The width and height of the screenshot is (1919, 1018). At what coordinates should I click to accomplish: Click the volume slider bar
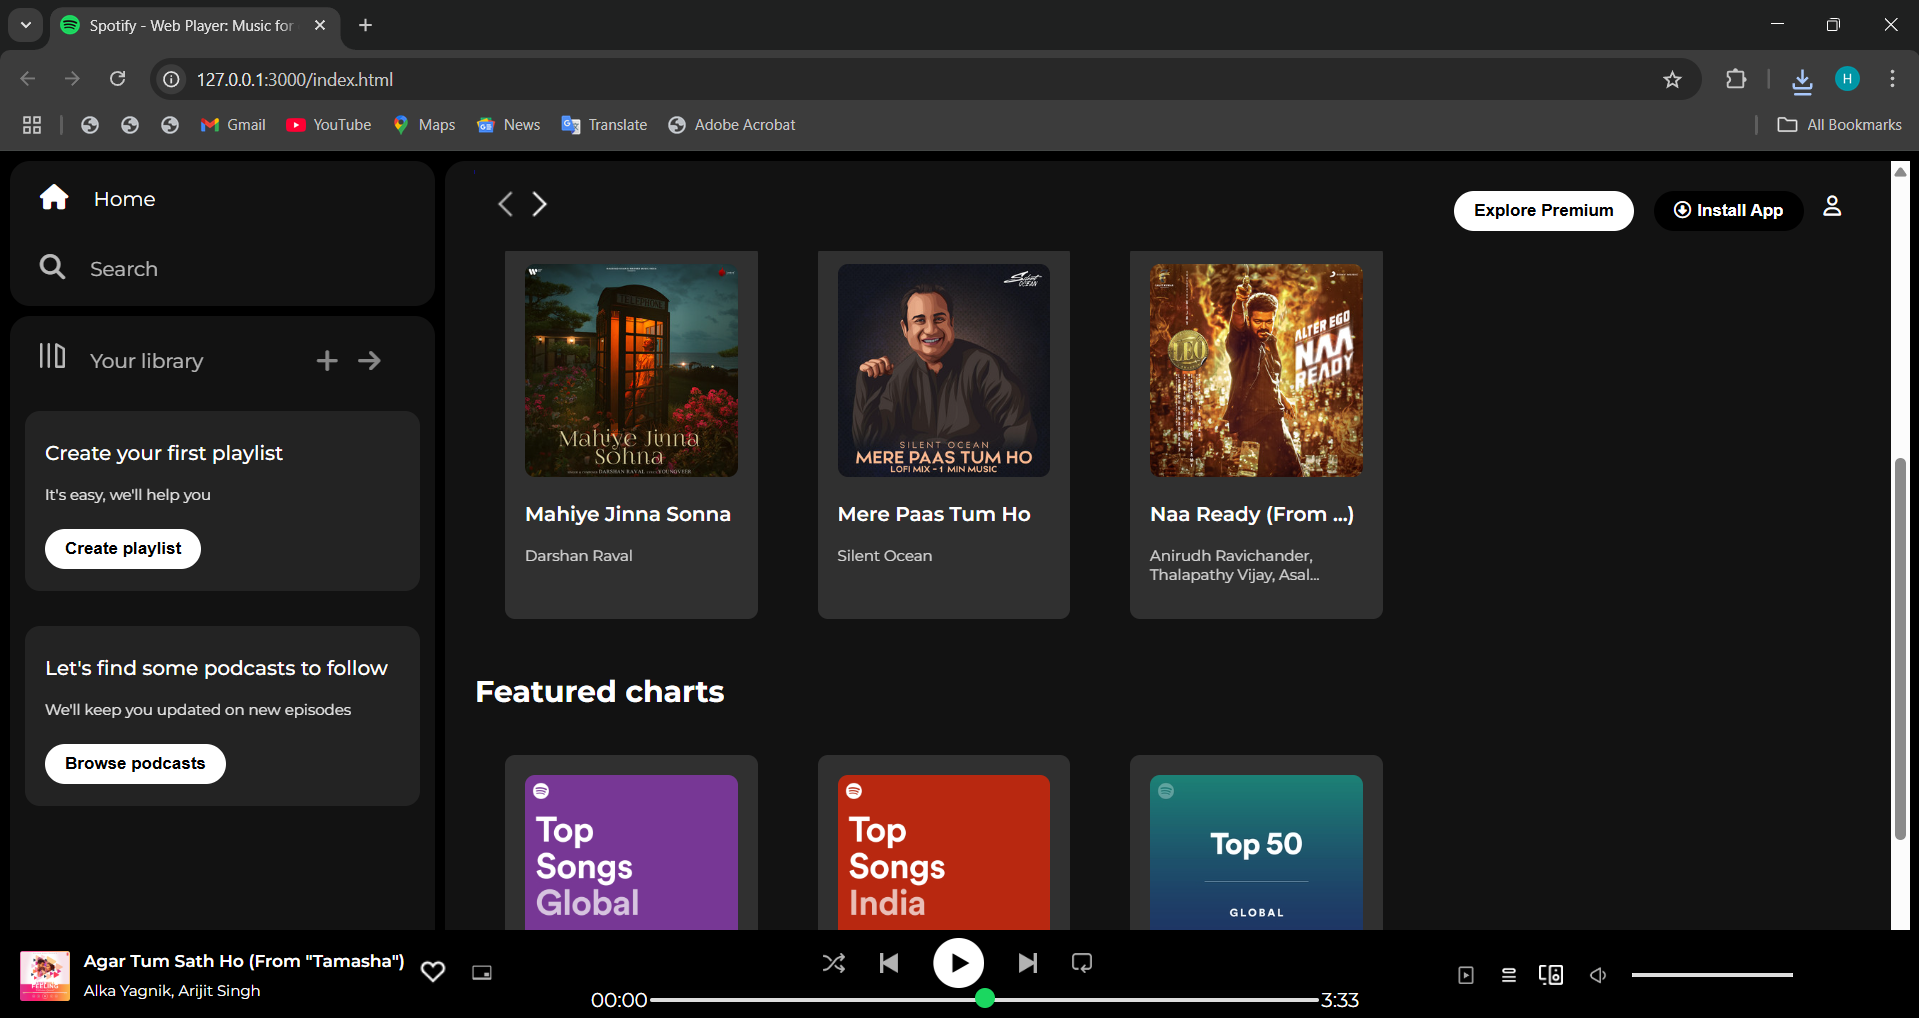click(x=1712, y=975)
